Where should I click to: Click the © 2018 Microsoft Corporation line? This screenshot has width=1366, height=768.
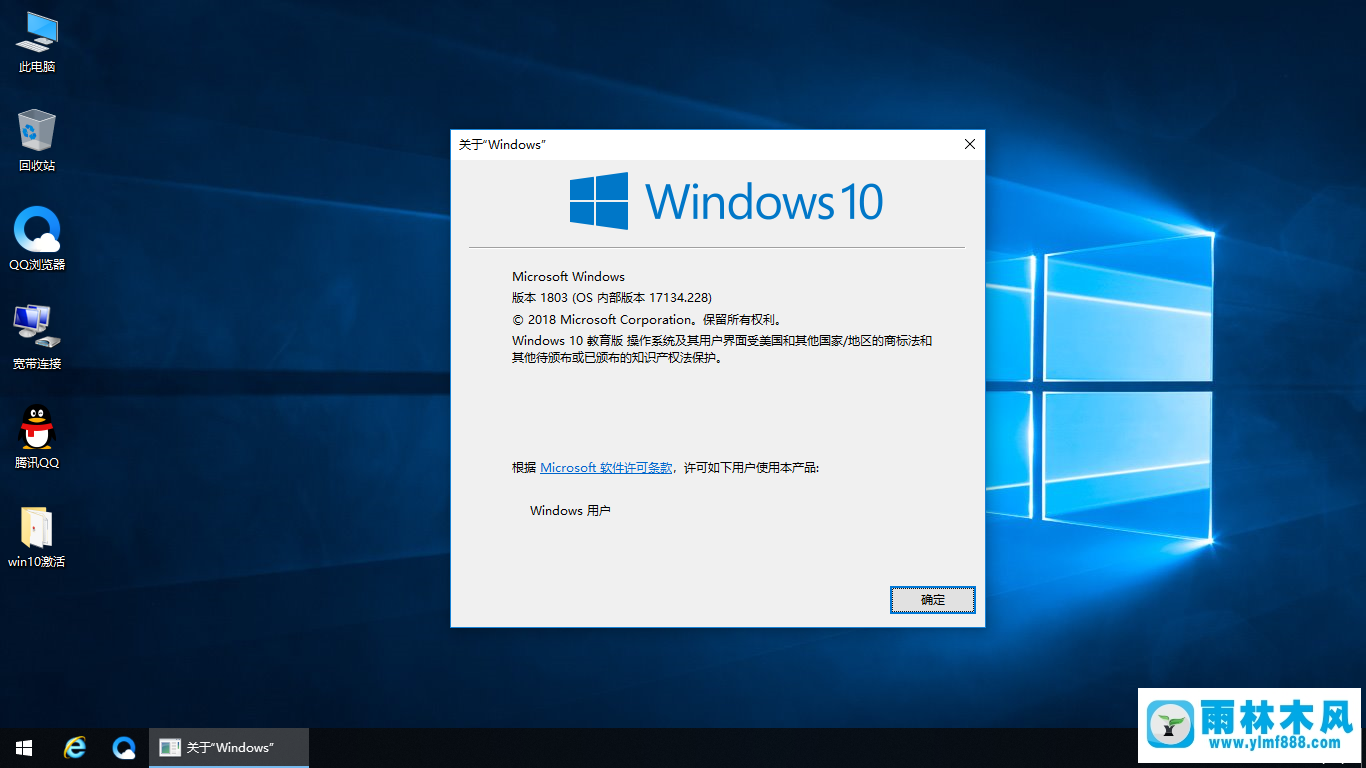647,320
